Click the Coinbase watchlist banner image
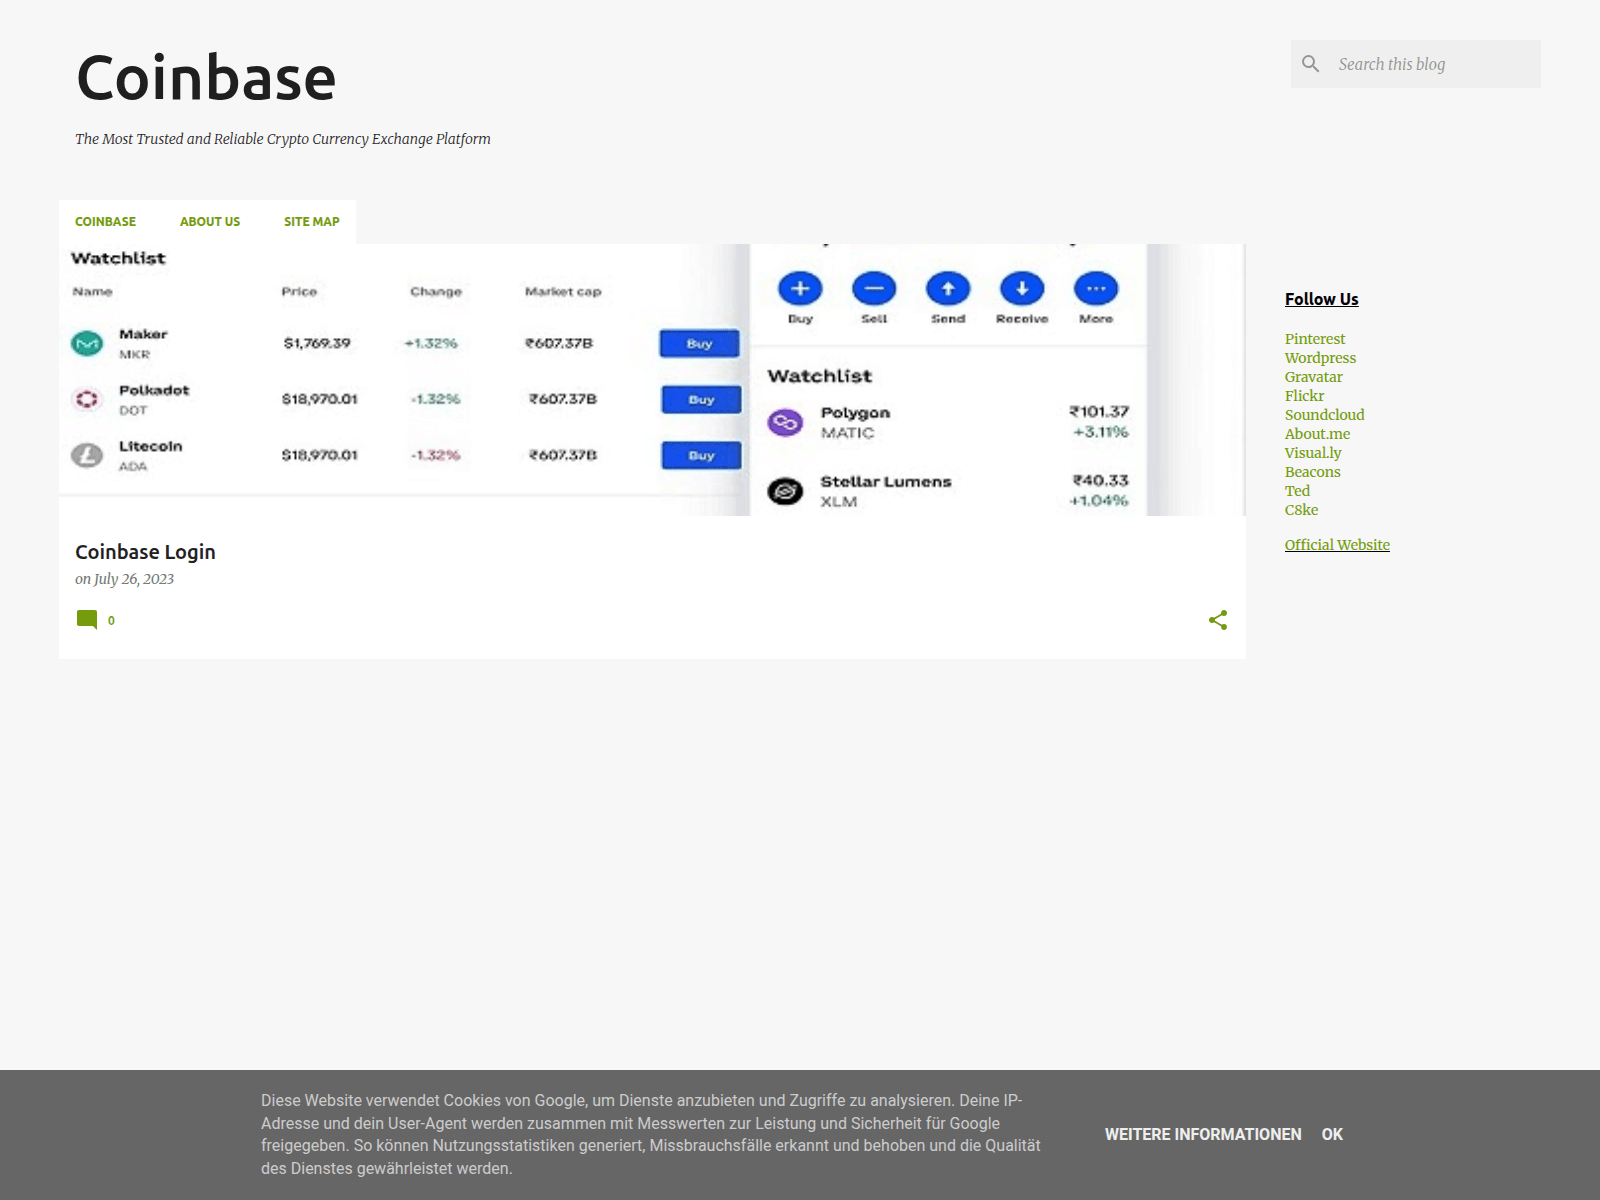 [652, 380]
